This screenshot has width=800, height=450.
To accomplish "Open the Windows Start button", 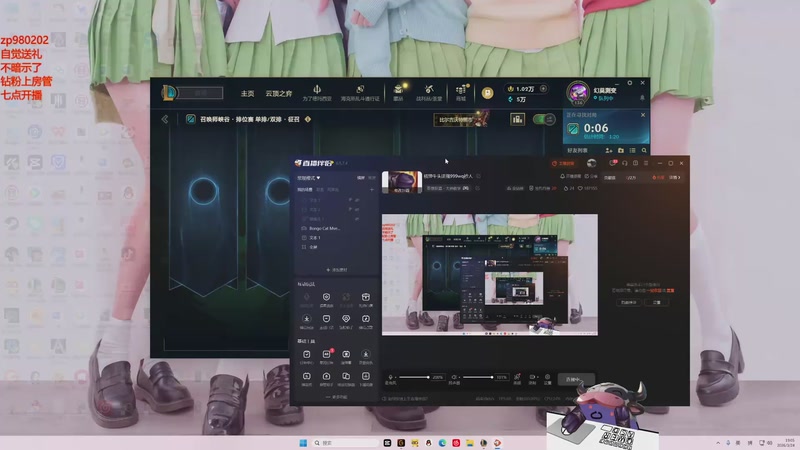I will (x=303, y=443).
